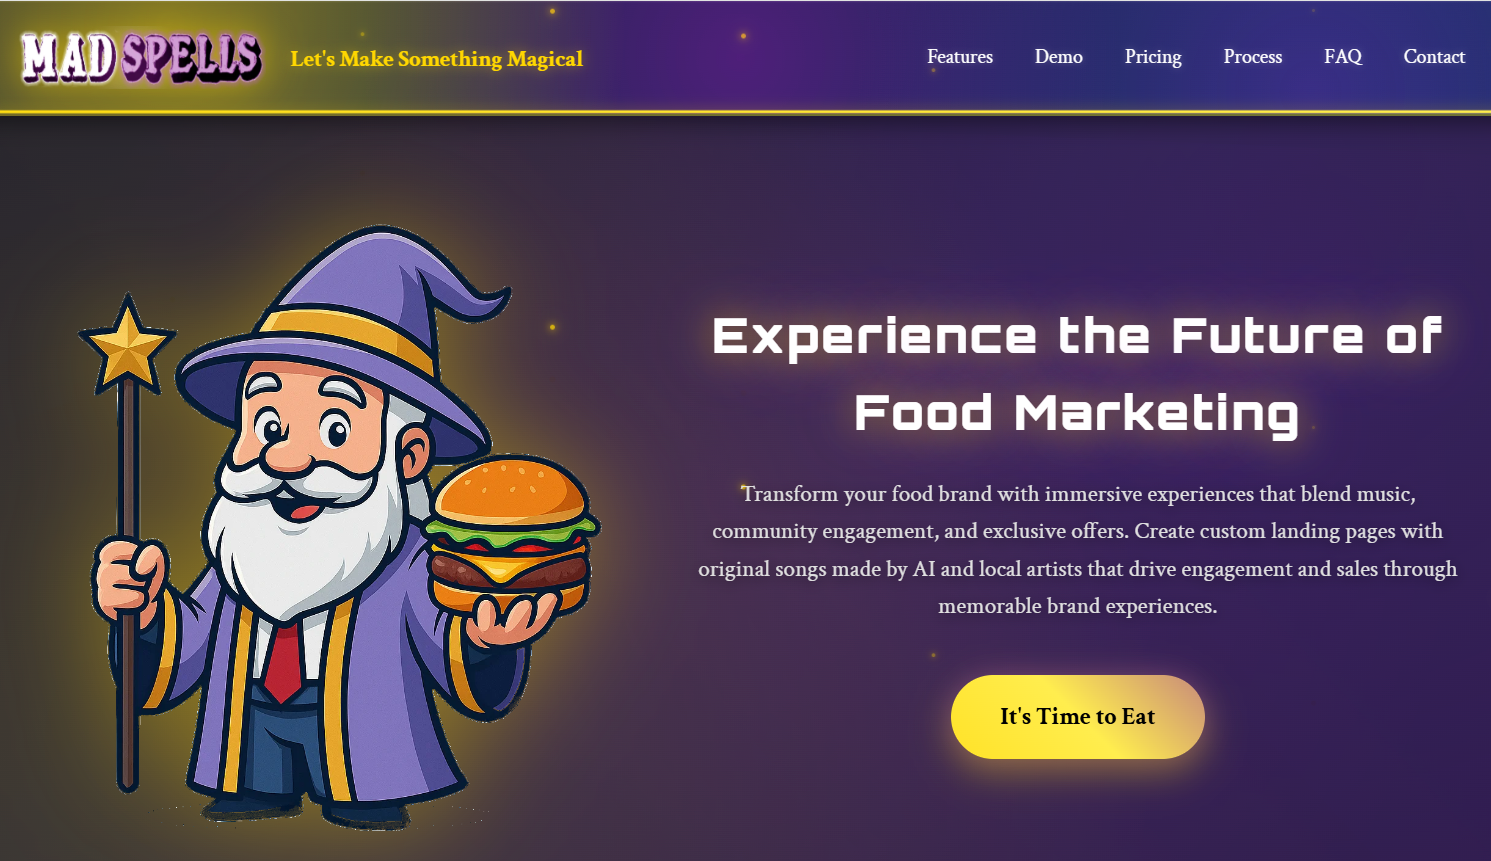Select Contact in the navigation
This screenshot has width=1491, height=861.
click(x=1434, y=57)
